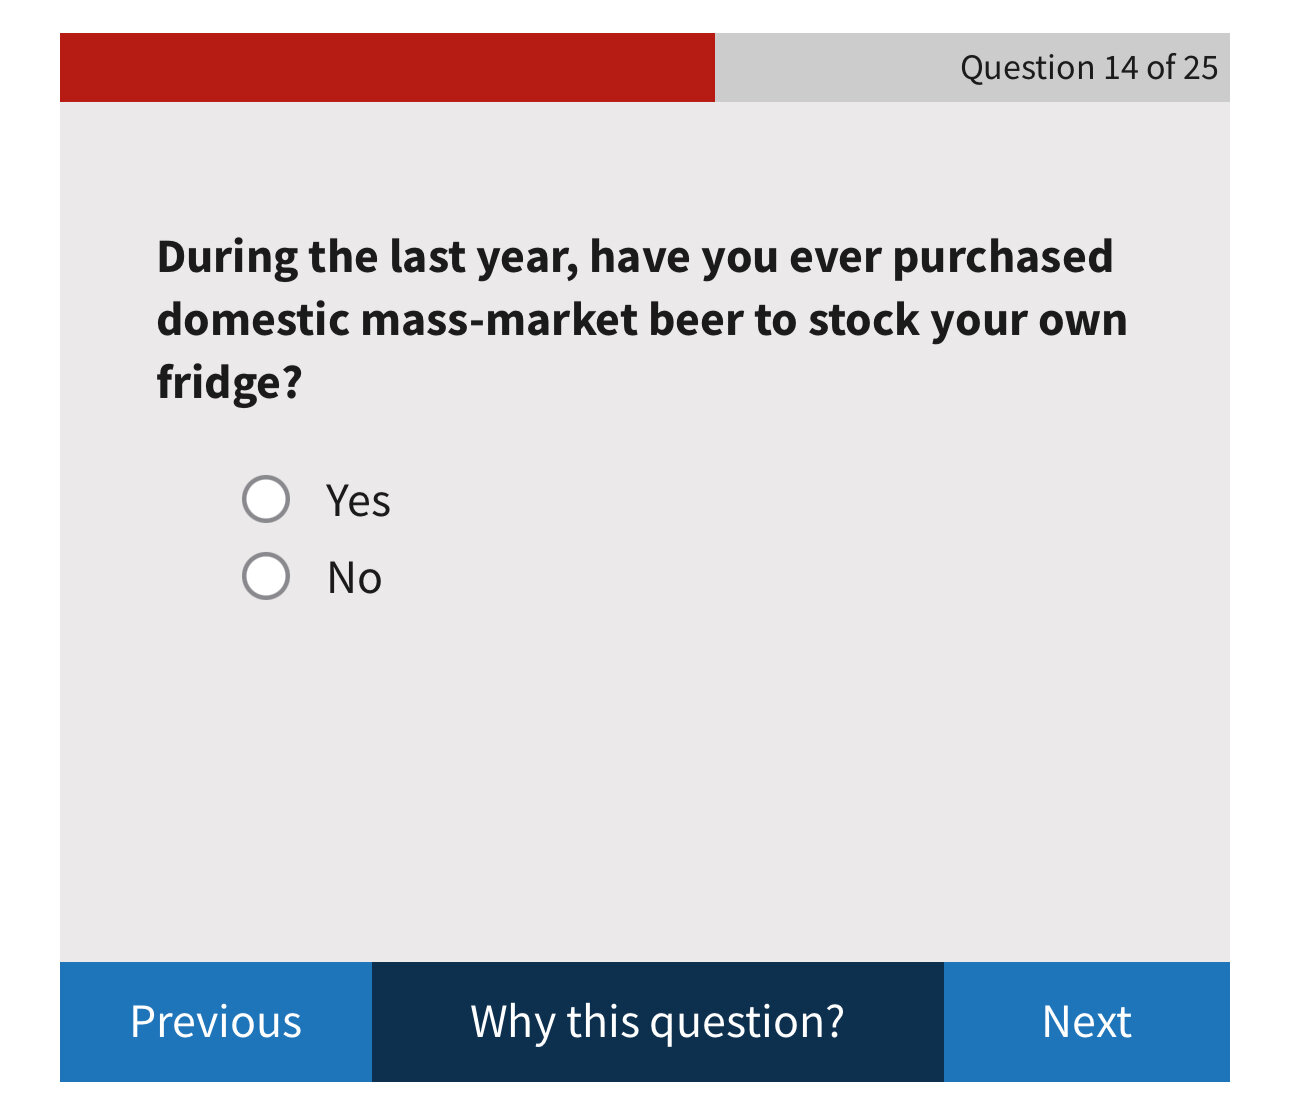This screenshot has width=1290, height=1116.
Task: Click the word 'Next' on the blue button
Action: point(1086,1022)
